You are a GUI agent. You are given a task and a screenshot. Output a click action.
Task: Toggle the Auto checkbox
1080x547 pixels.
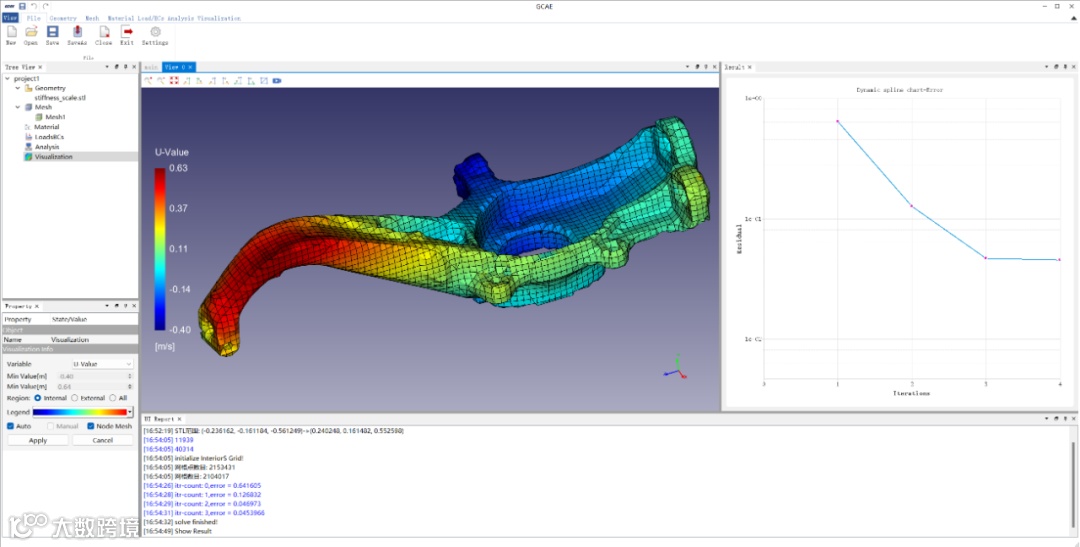pyautogui.click(x=10, y=426)
